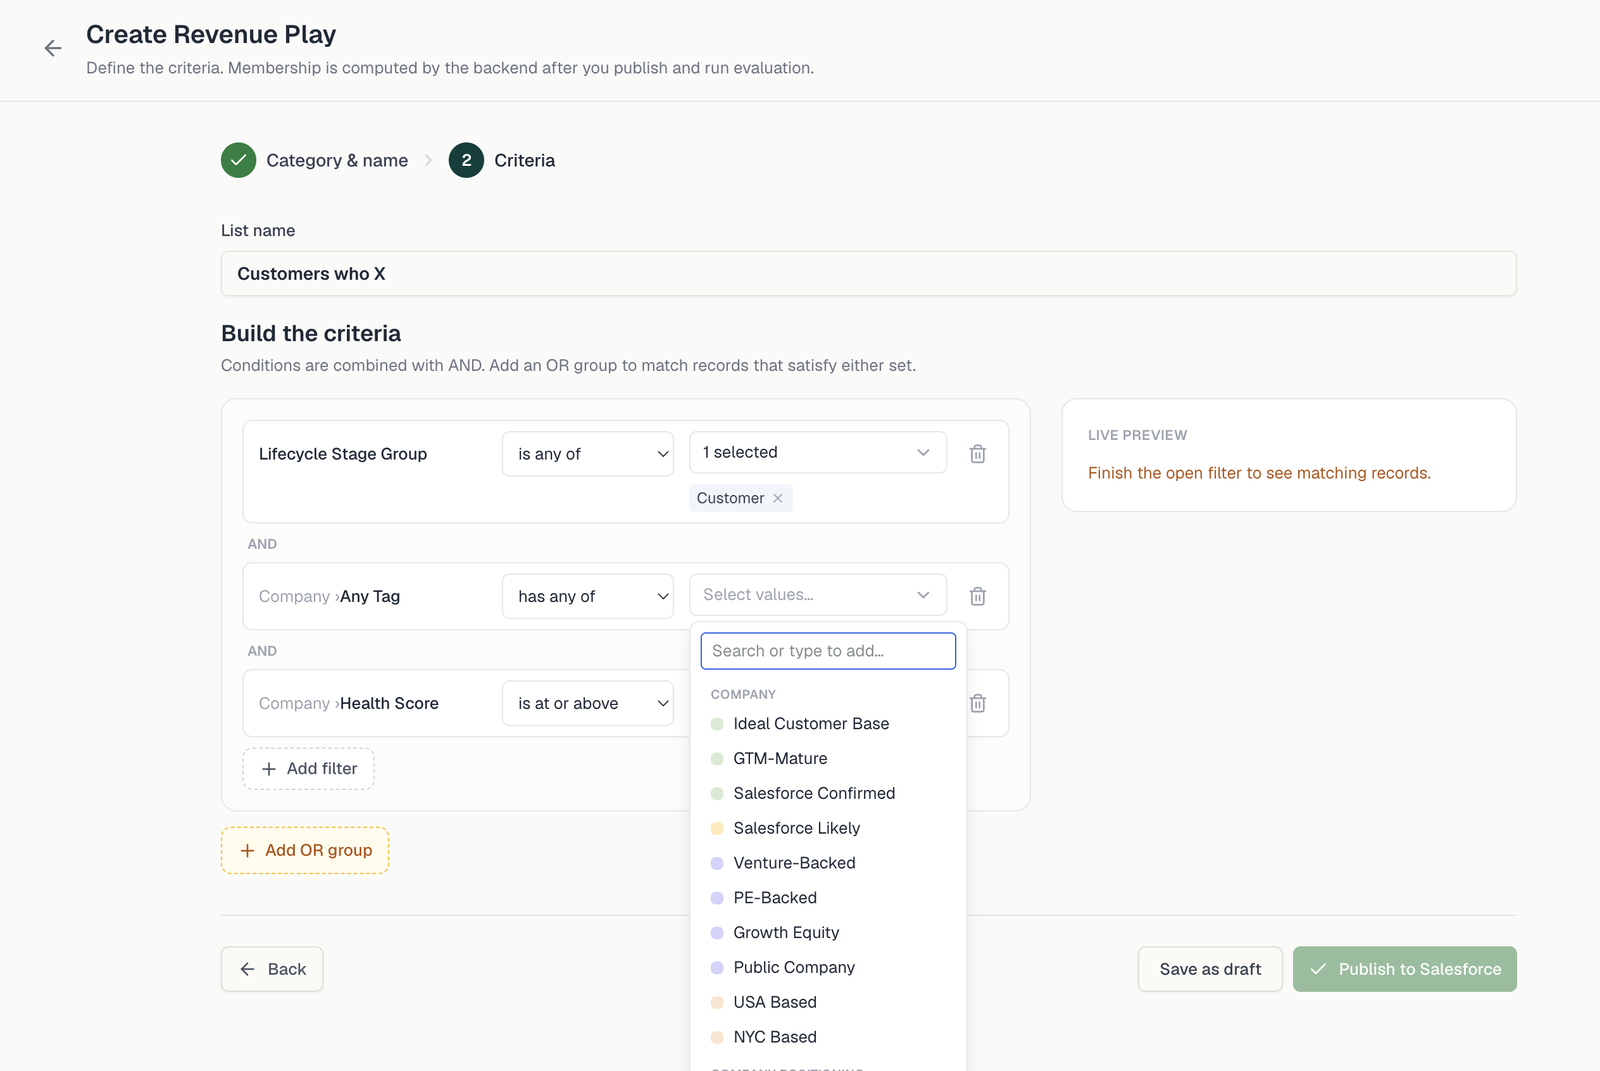Select the USA Based tag
1600x1071 pixels.
coord(828,1002)
